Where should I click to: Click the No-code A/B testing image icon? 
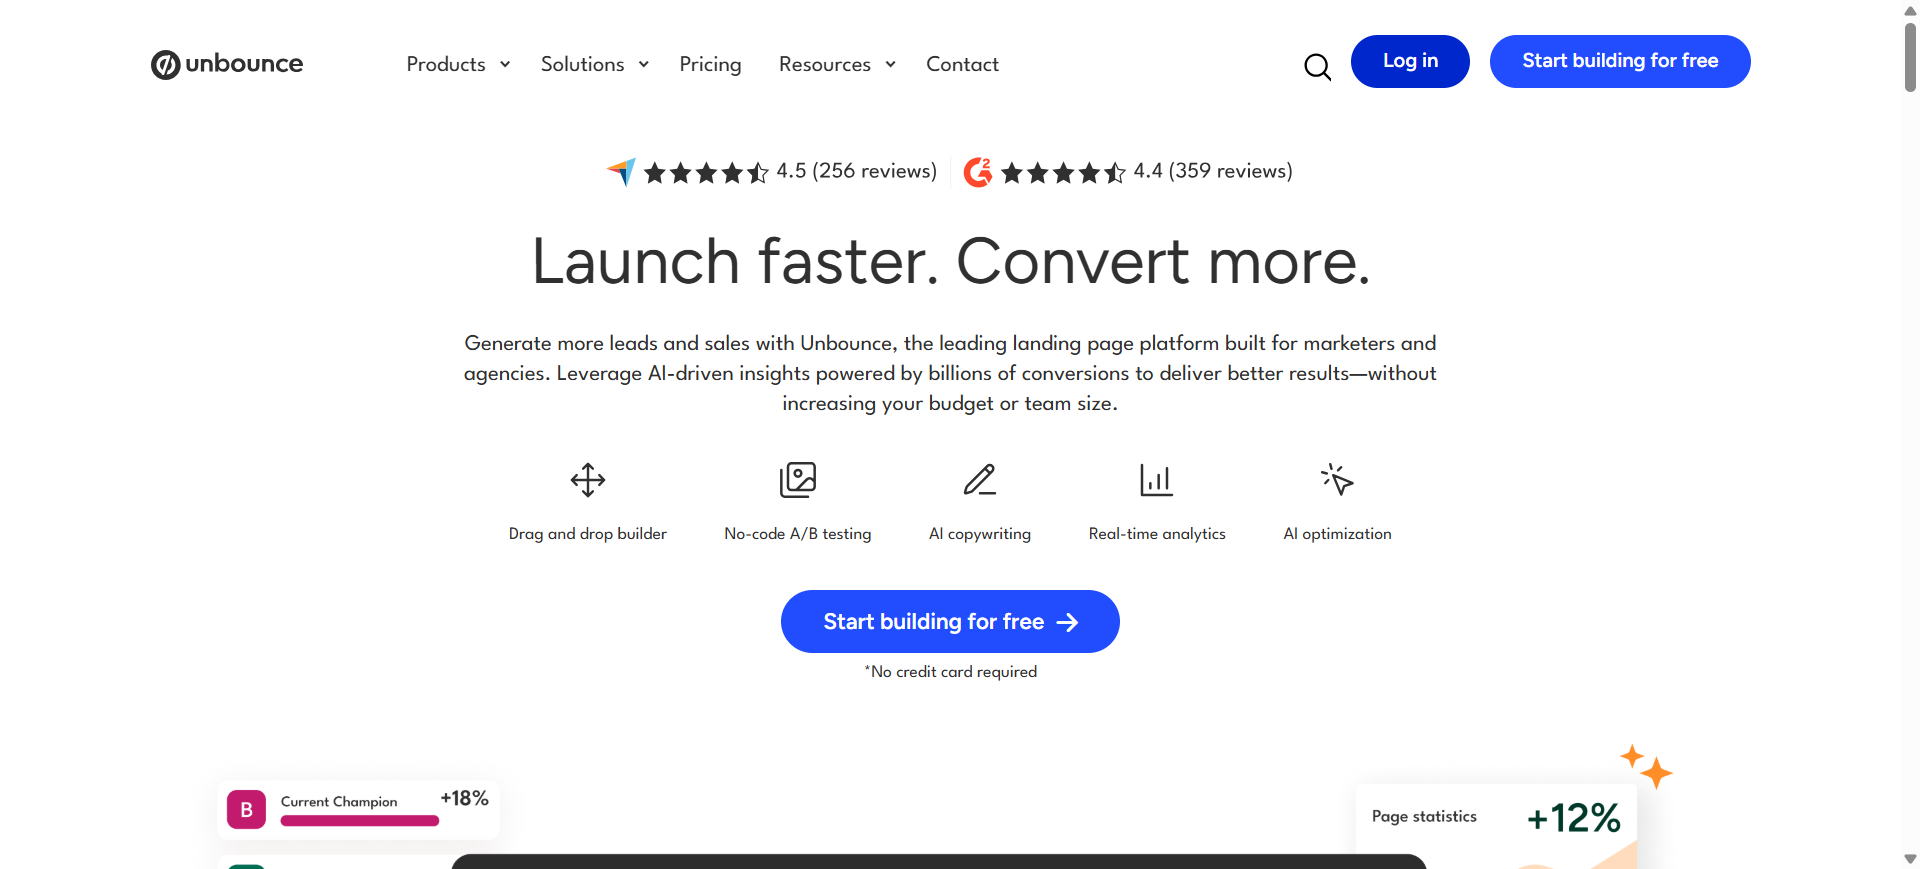(797, 480)
